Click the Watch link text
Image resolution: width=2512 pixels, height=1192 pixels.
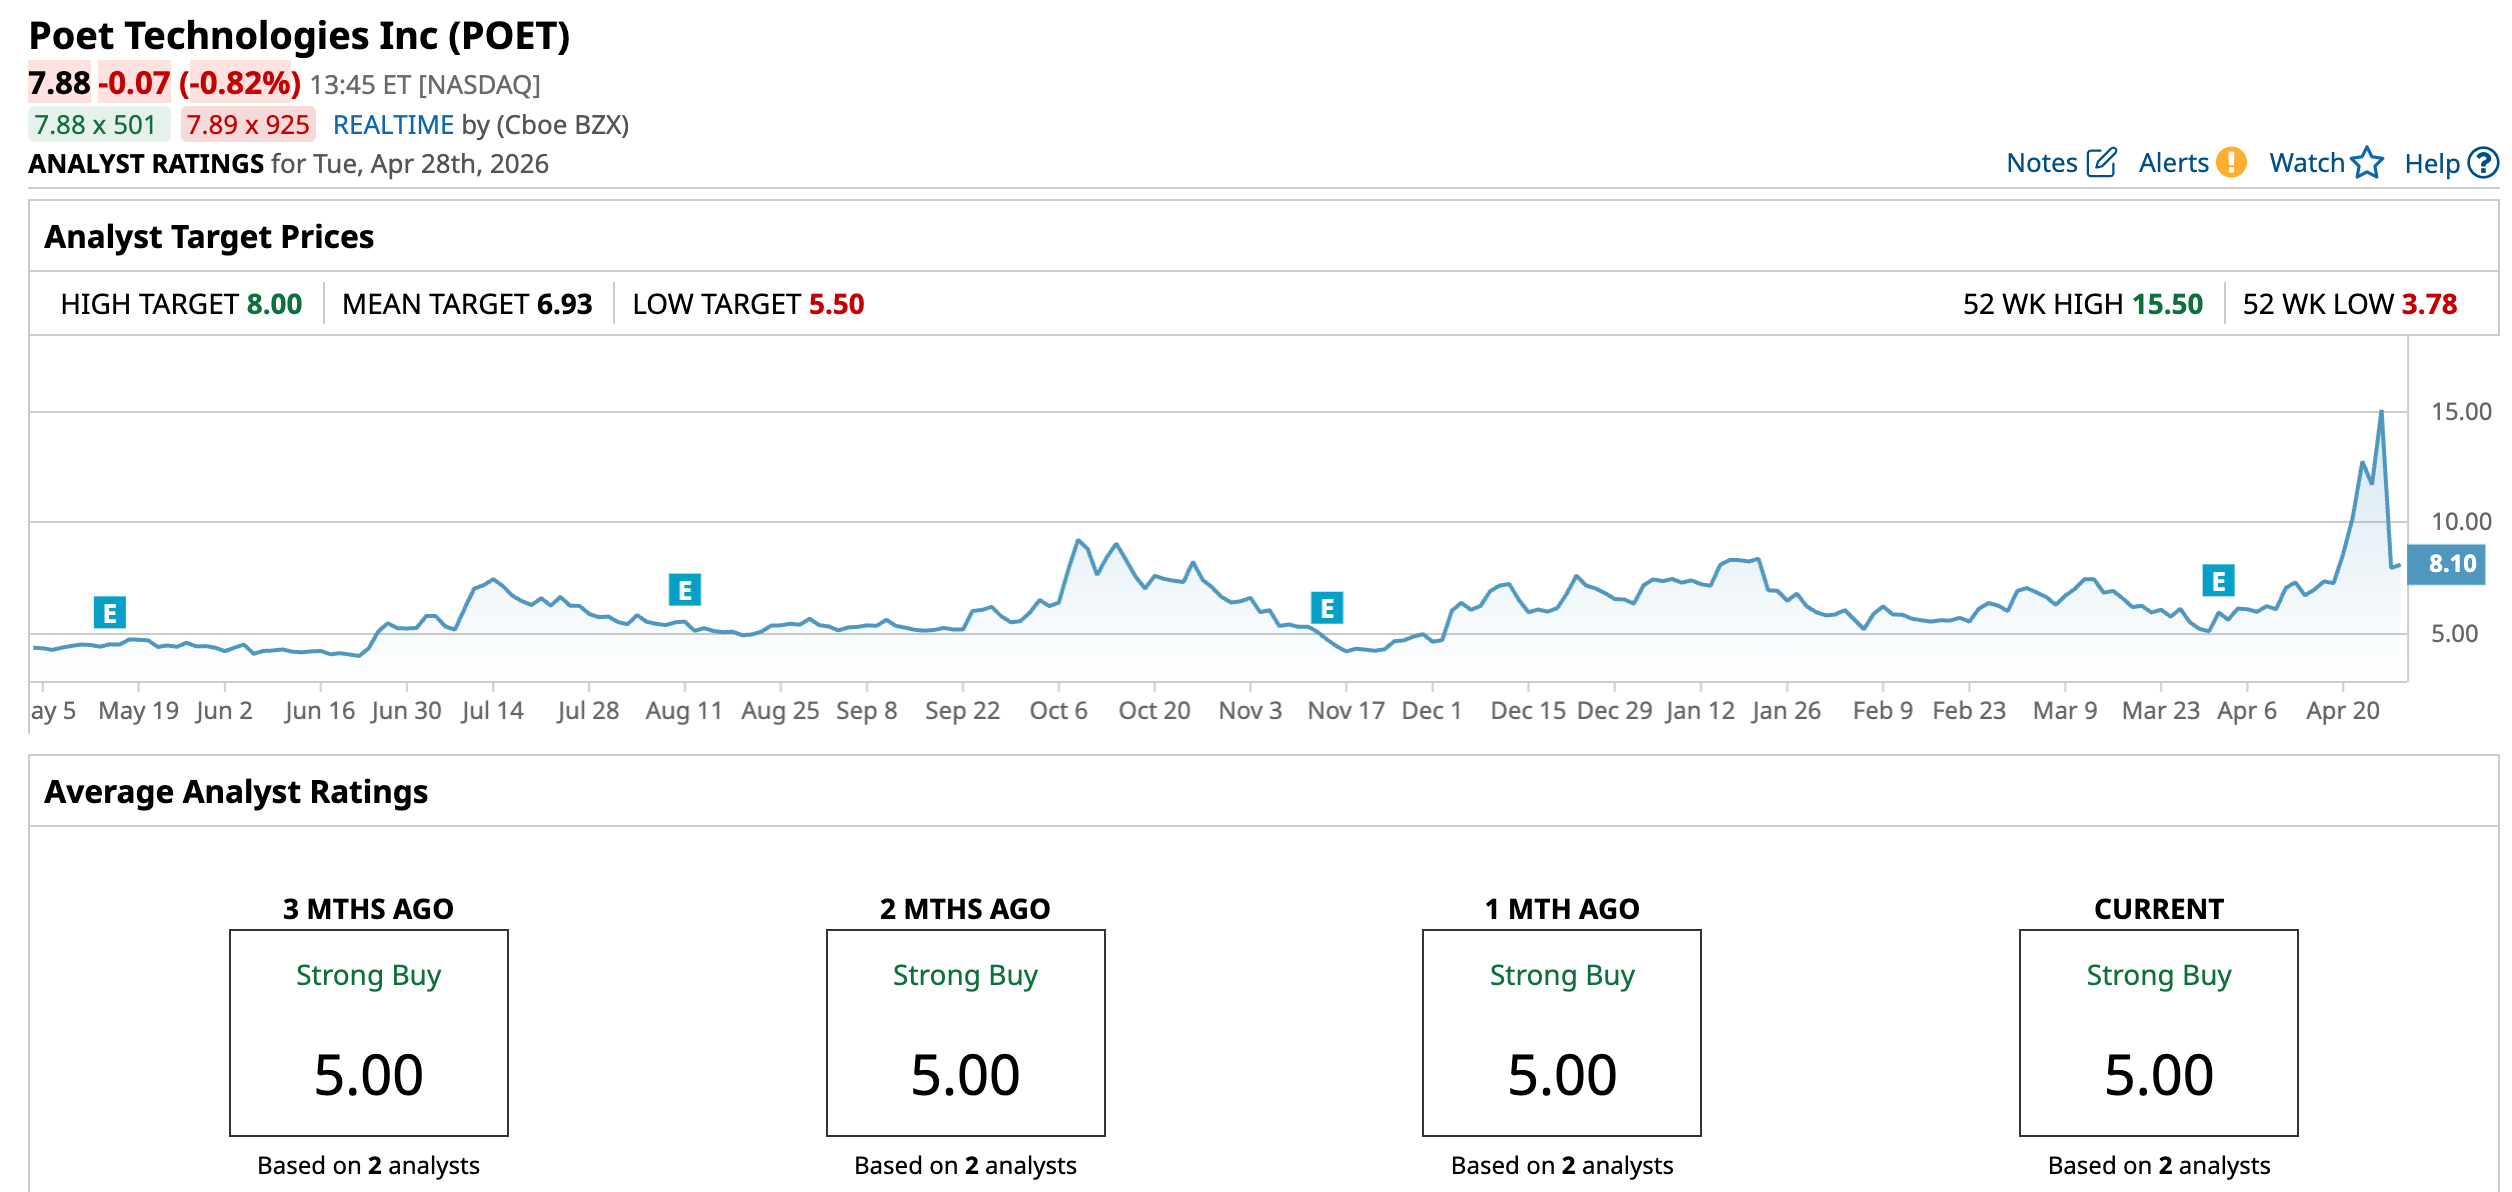coord(2306,163)
